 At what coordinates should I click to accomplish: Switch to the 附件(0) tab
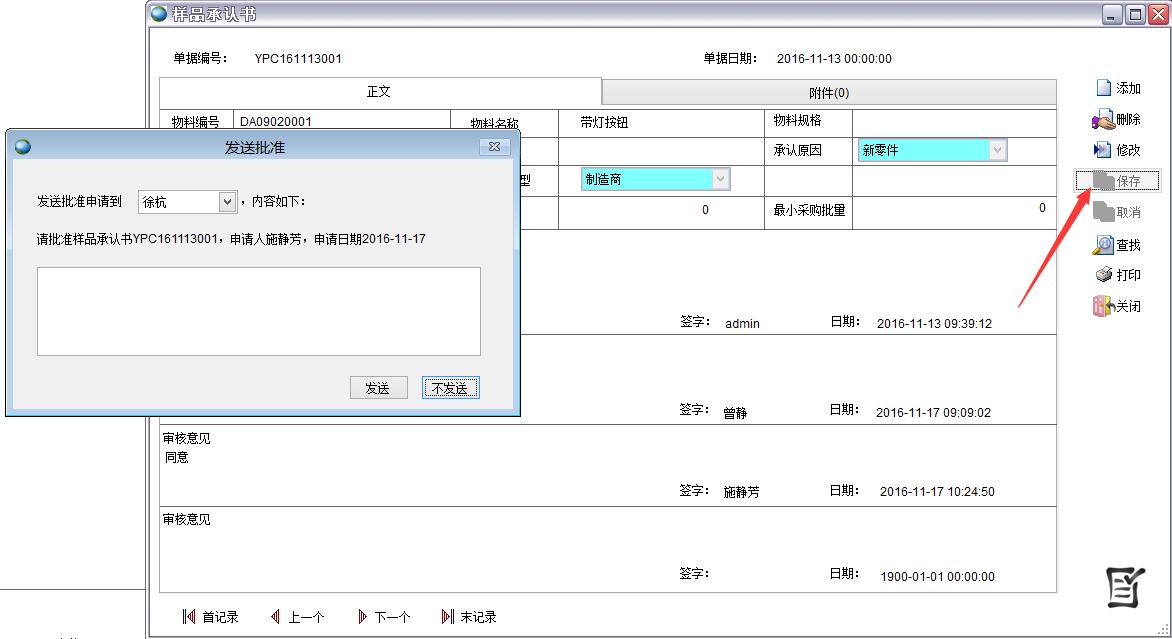click(827, 91)
